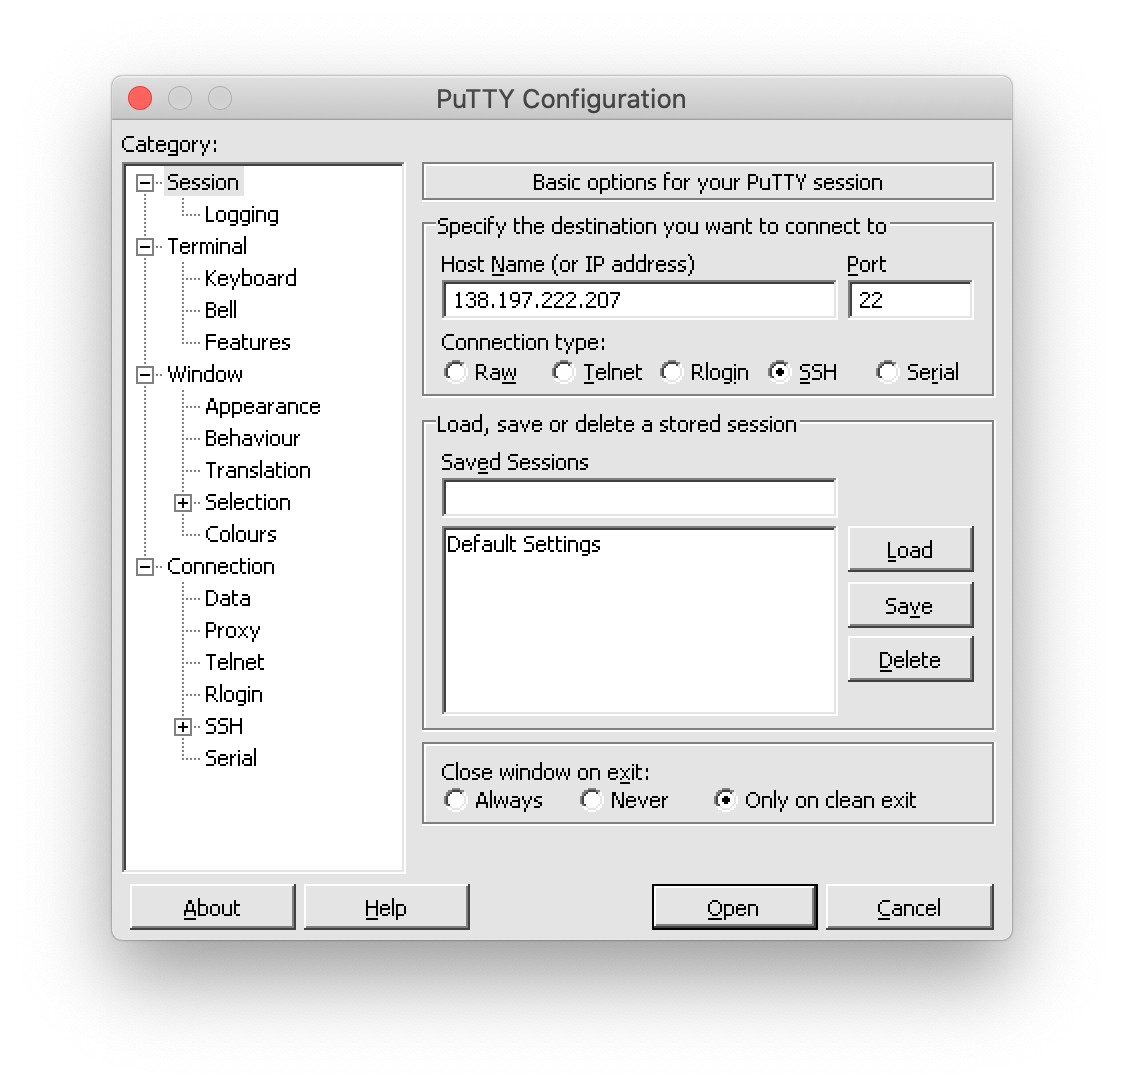Select Telnet category in tree

[x=235, y=662]
